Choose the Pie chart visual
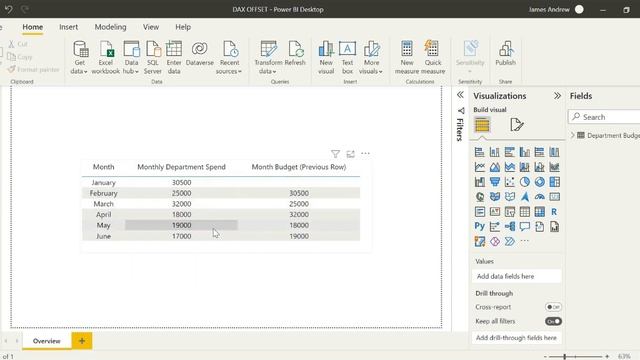 pos(524,182)
